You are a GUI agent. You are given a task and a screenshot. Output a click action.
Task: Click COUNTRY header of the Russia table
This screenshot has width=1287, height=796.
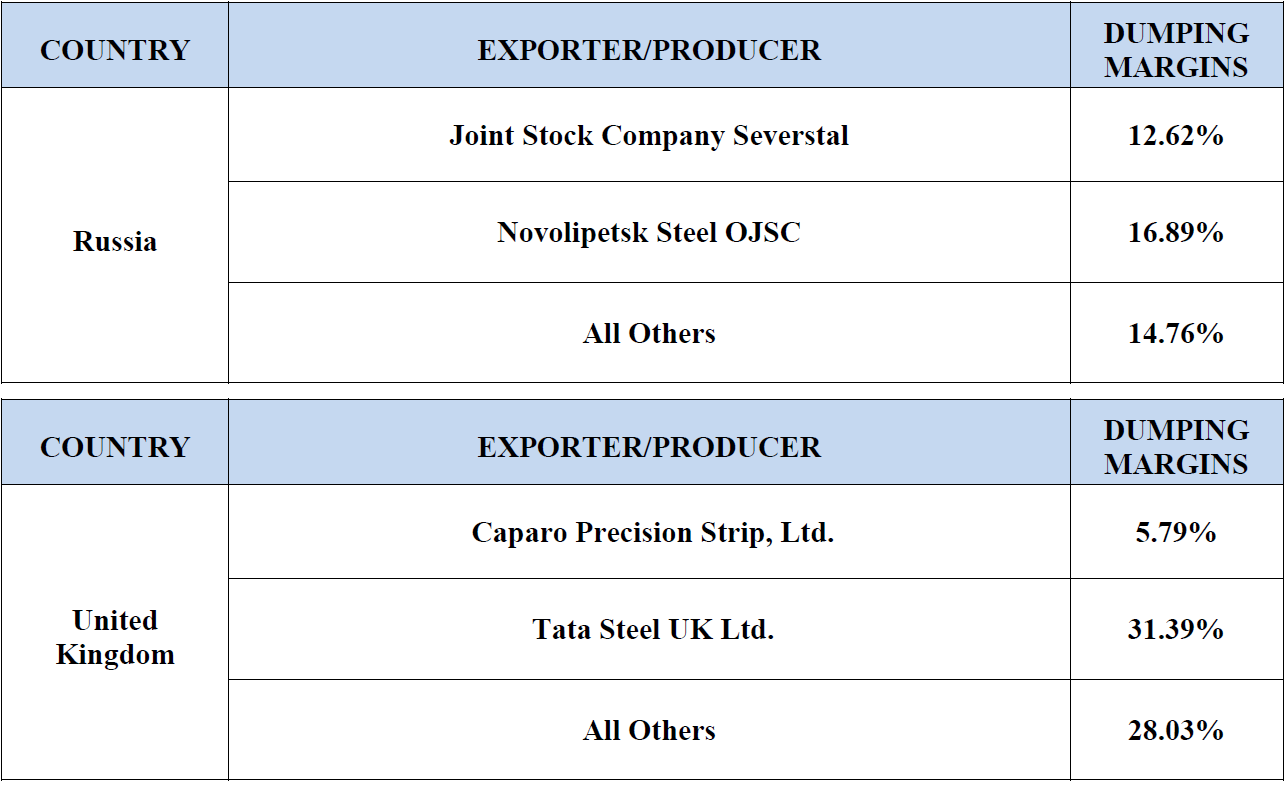115,50
